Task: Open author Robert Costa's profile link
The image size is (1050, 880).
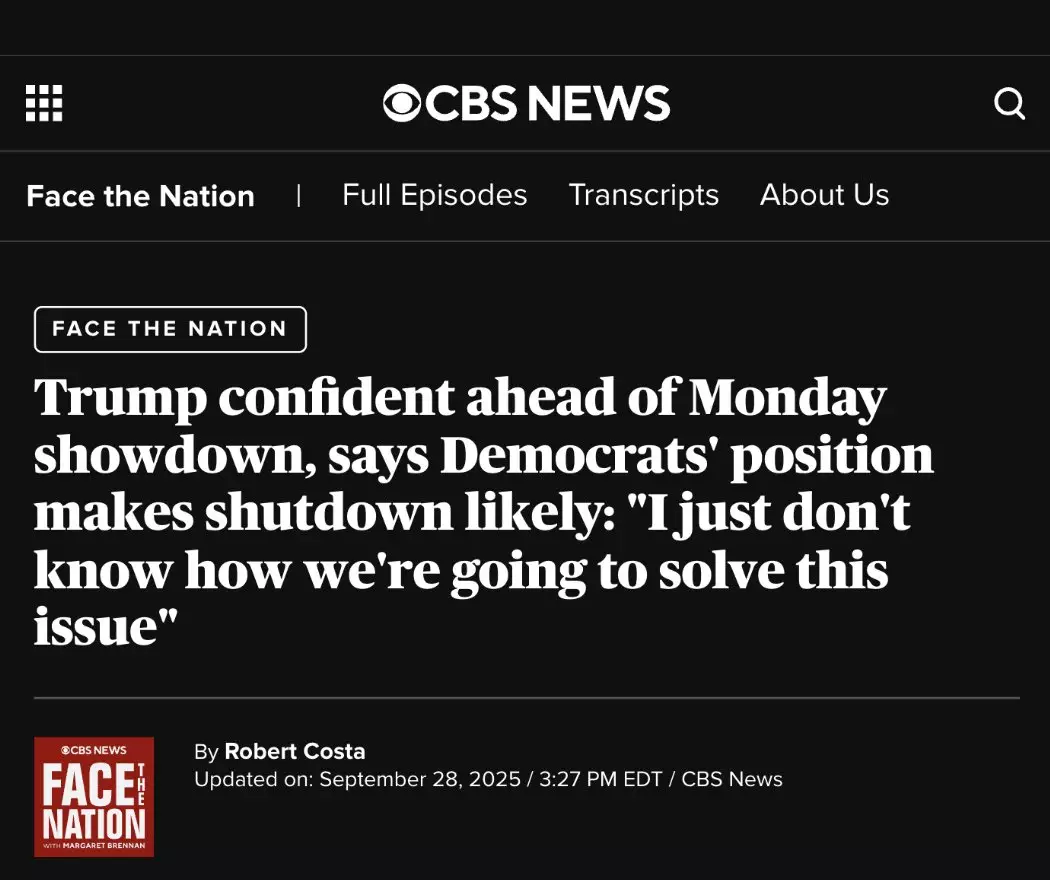Action: click(295, 751)
